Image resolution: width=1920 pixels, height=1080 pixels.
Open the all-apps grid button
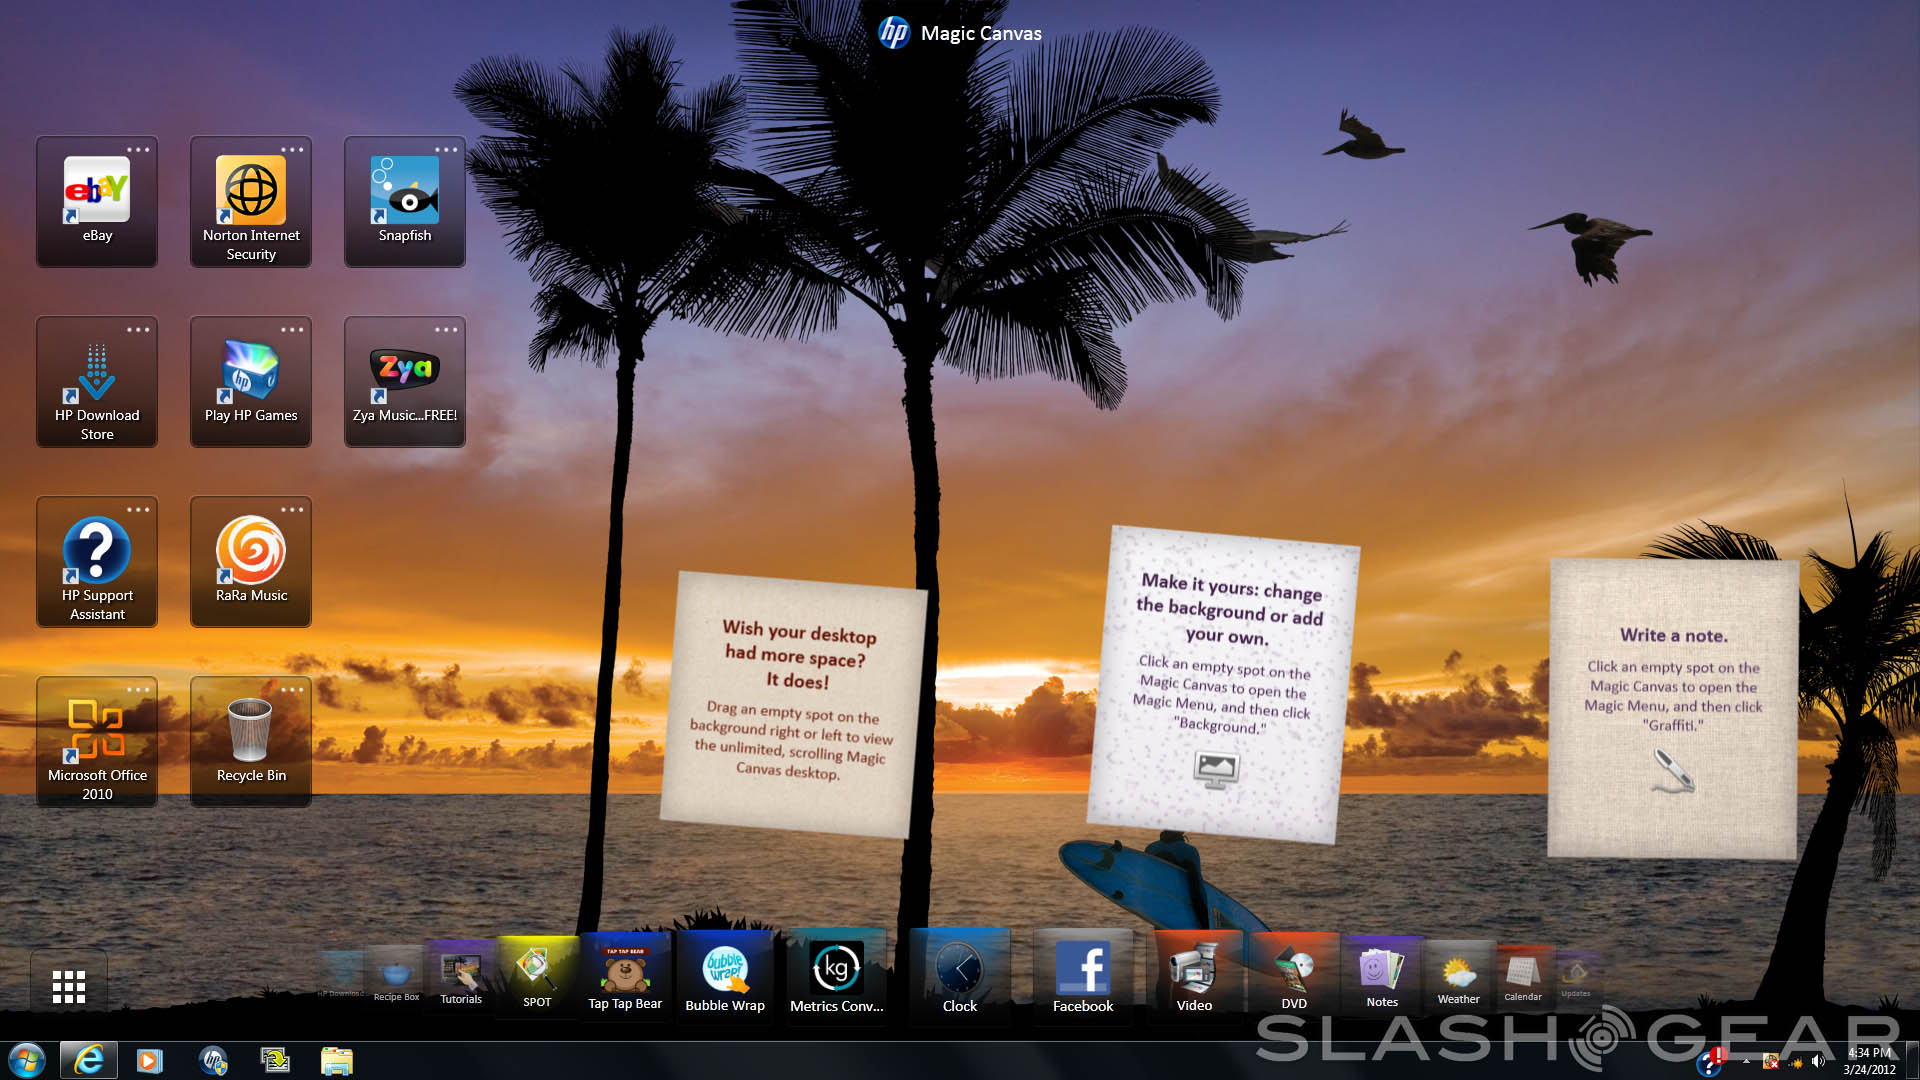[x=69, y=986]
